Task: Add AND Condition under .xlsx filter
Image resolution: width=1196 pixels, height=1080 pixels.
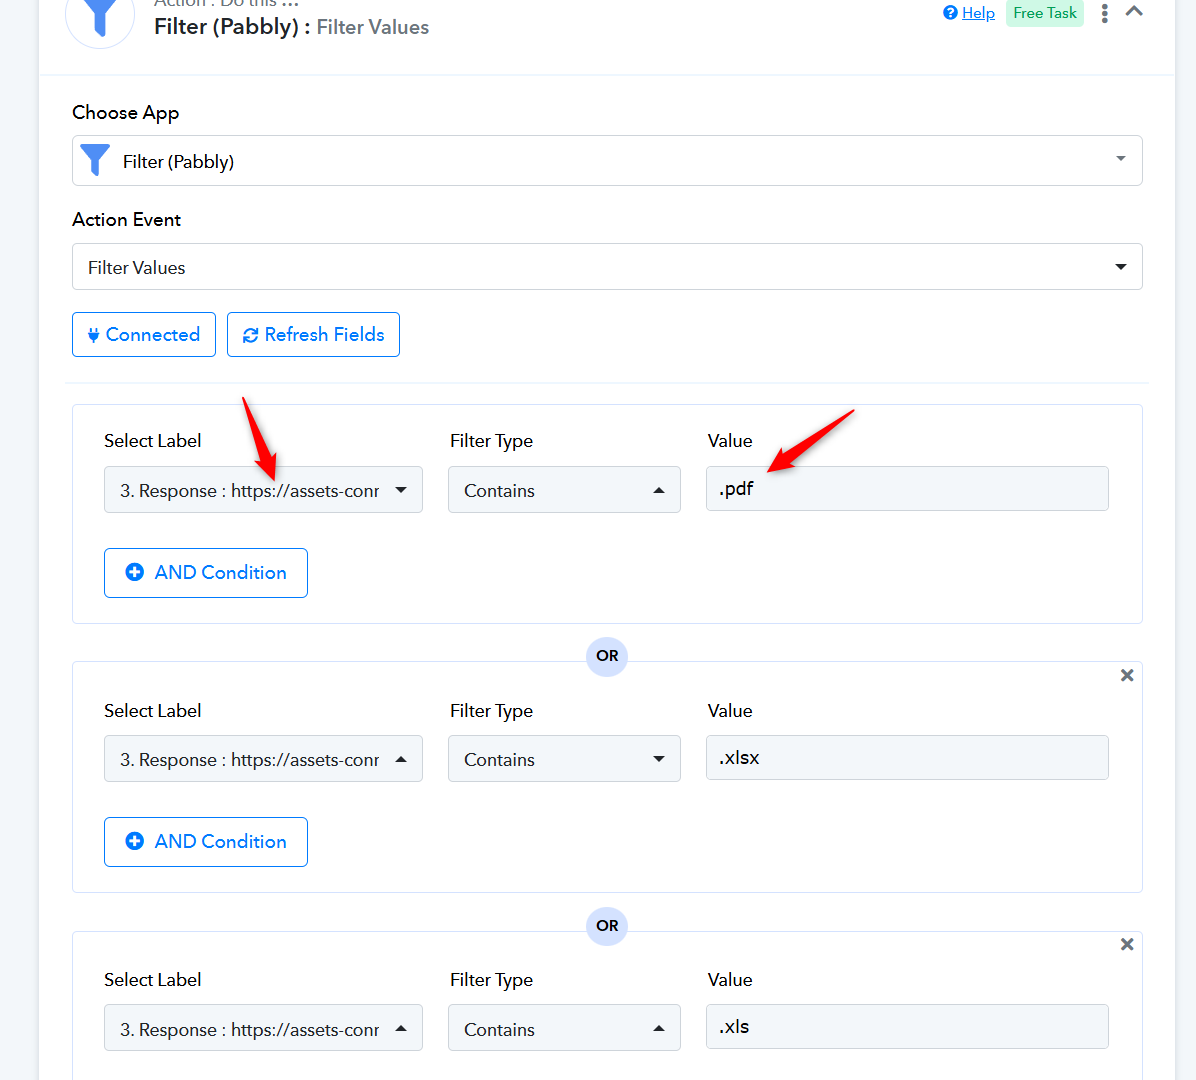Action: [x=206, y=842]
